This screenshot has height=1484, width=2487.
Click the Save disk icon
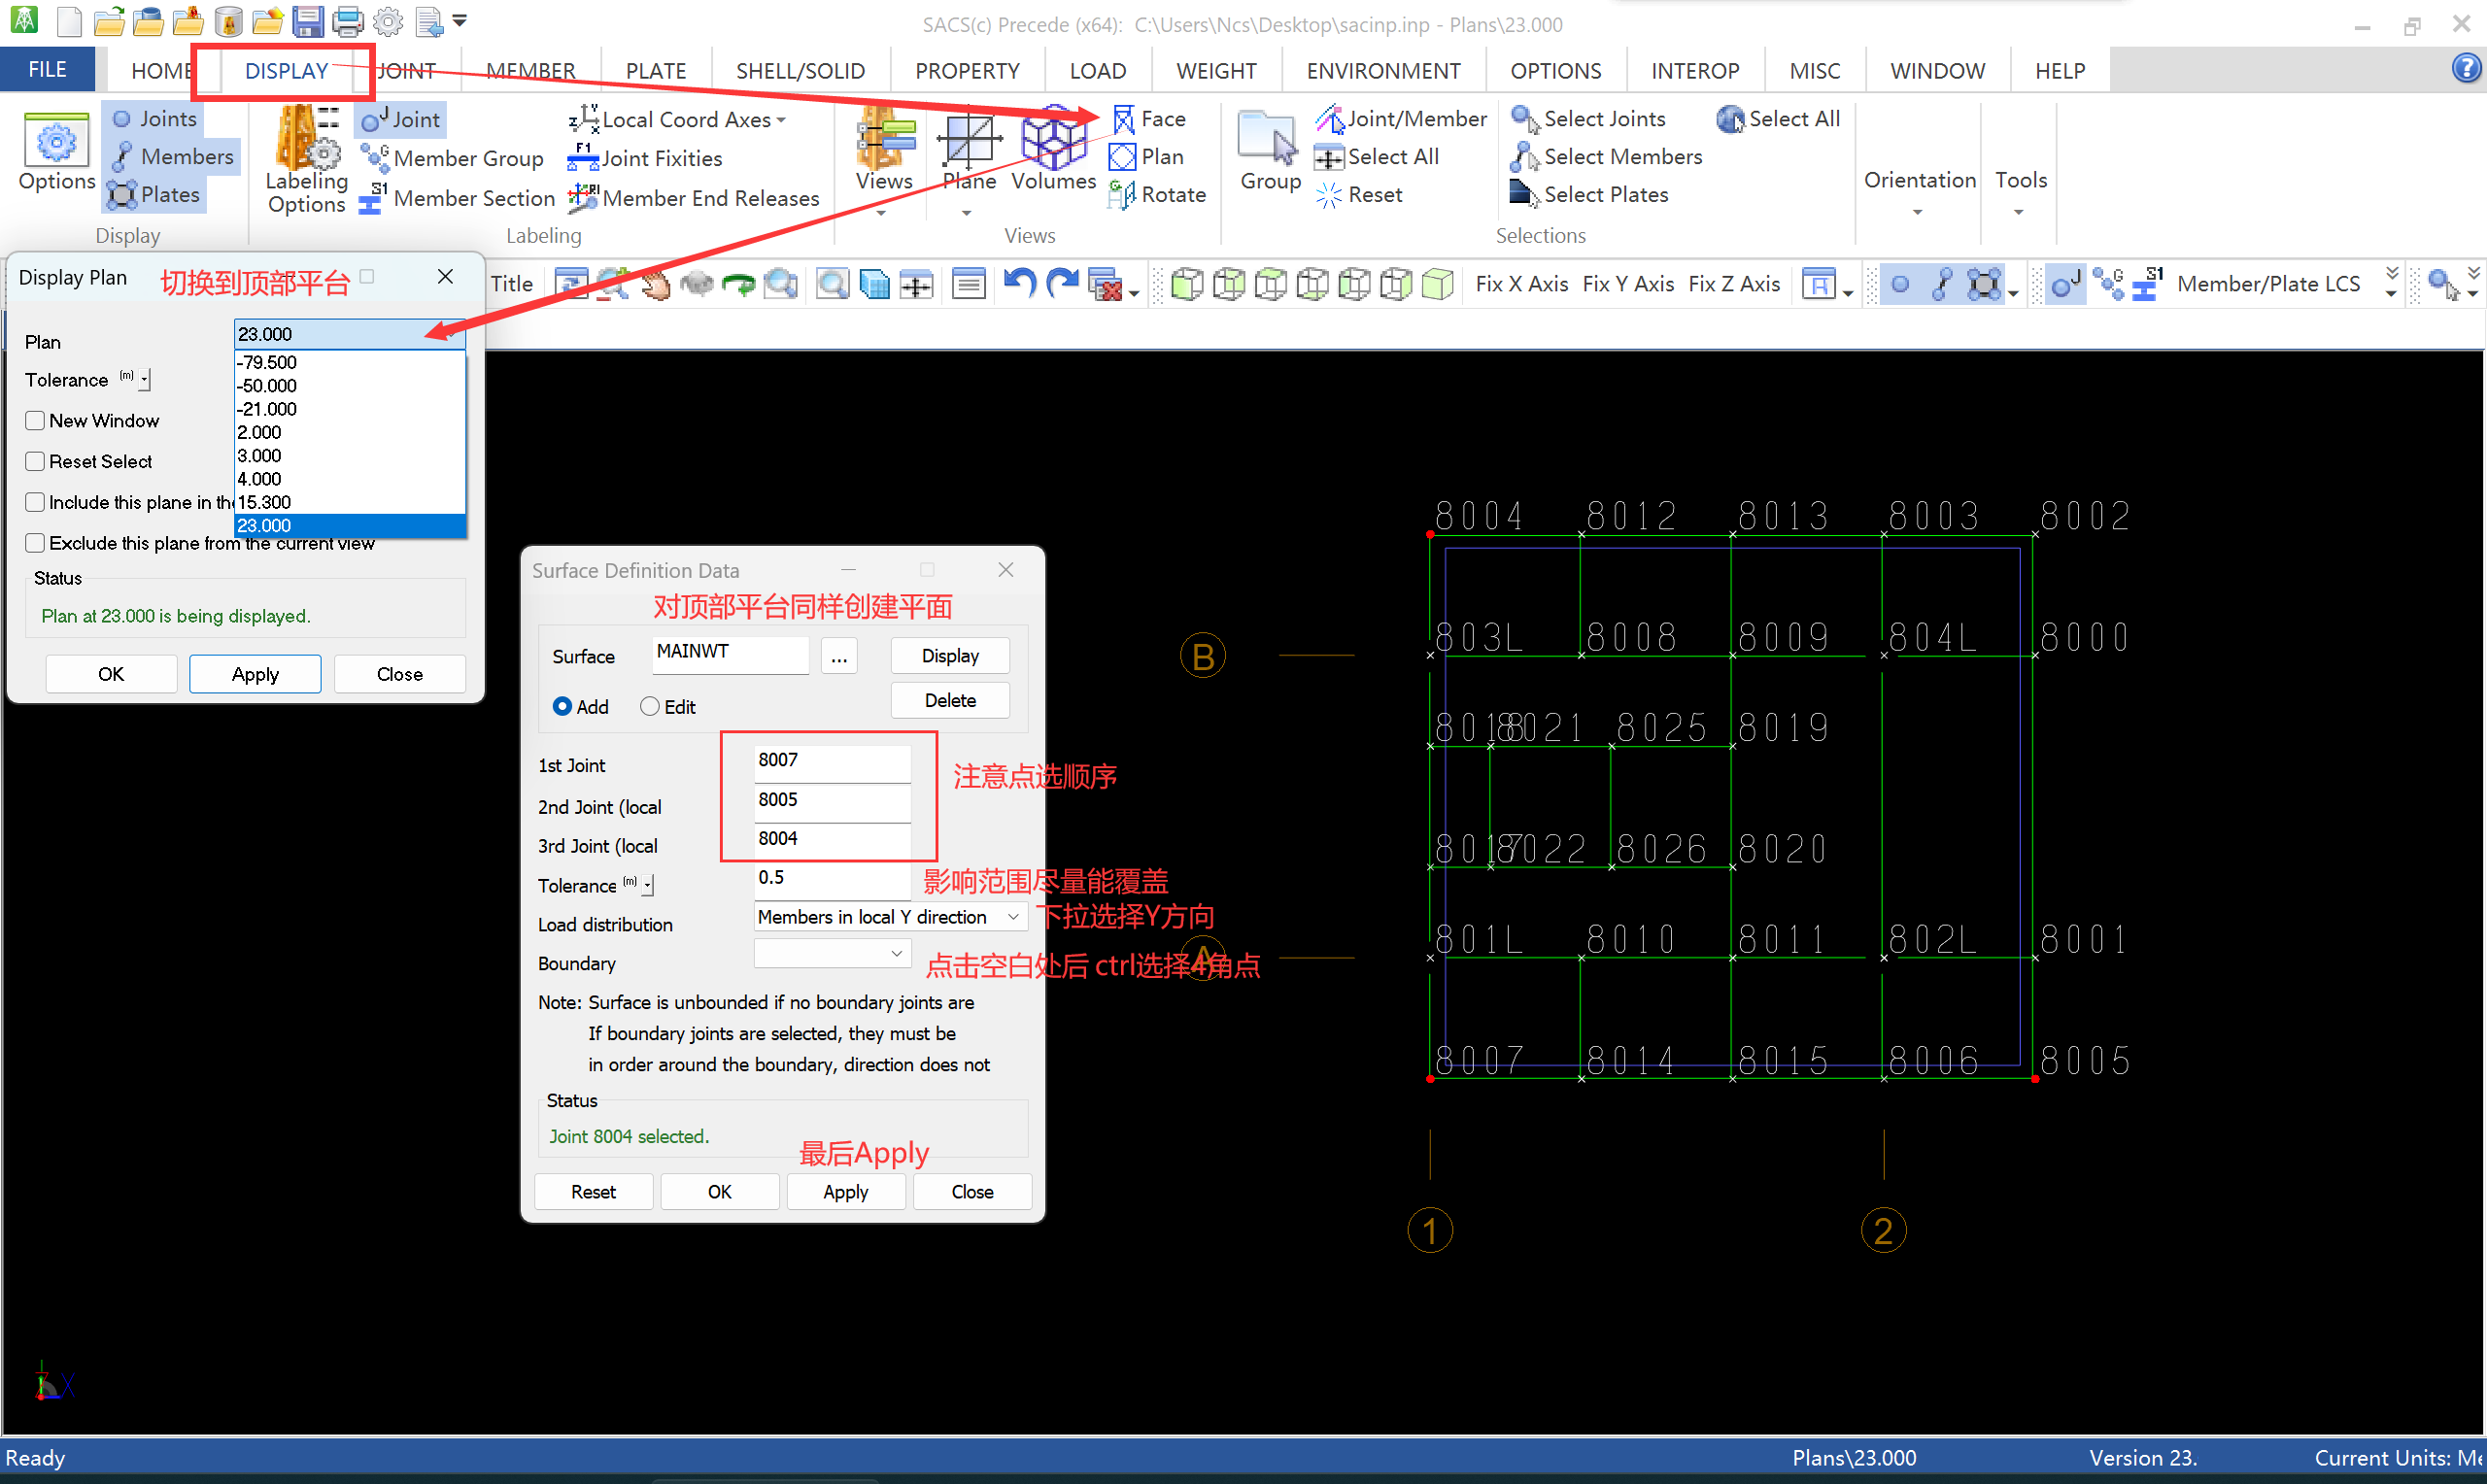tap(308, 20)
